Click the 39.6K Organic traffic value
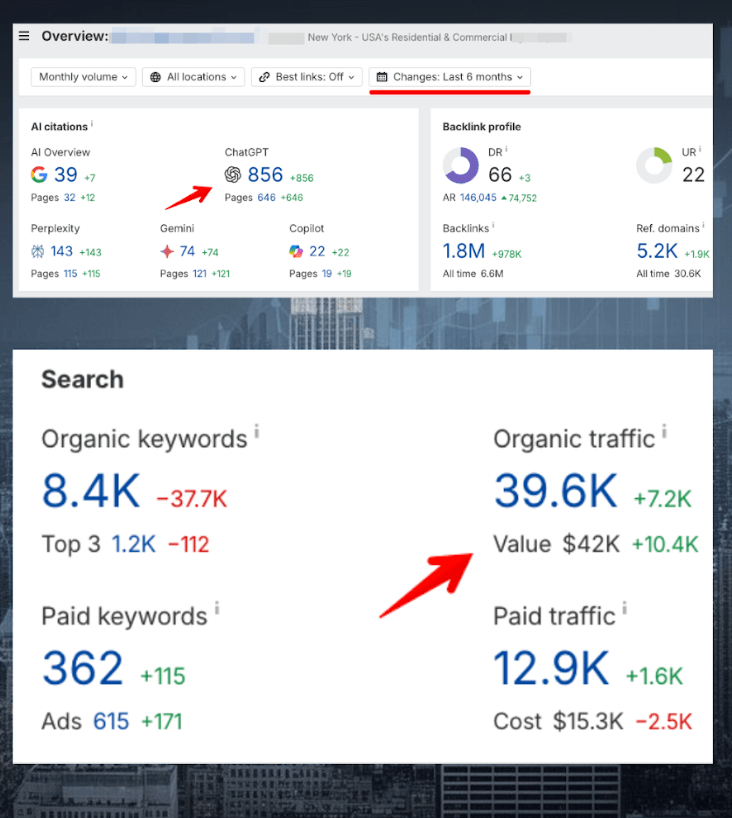Image resolution: width=732 pixels, height=818 pixels. (557, 490)
